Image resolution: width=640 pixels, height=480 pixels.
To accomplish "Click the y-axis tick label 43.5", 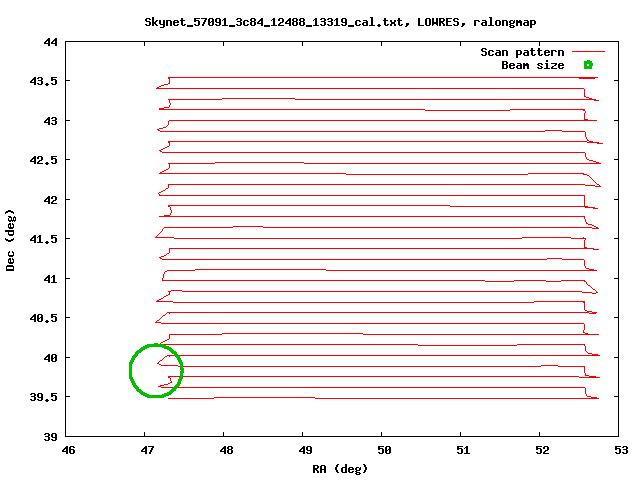I will [x=43, y=81].
